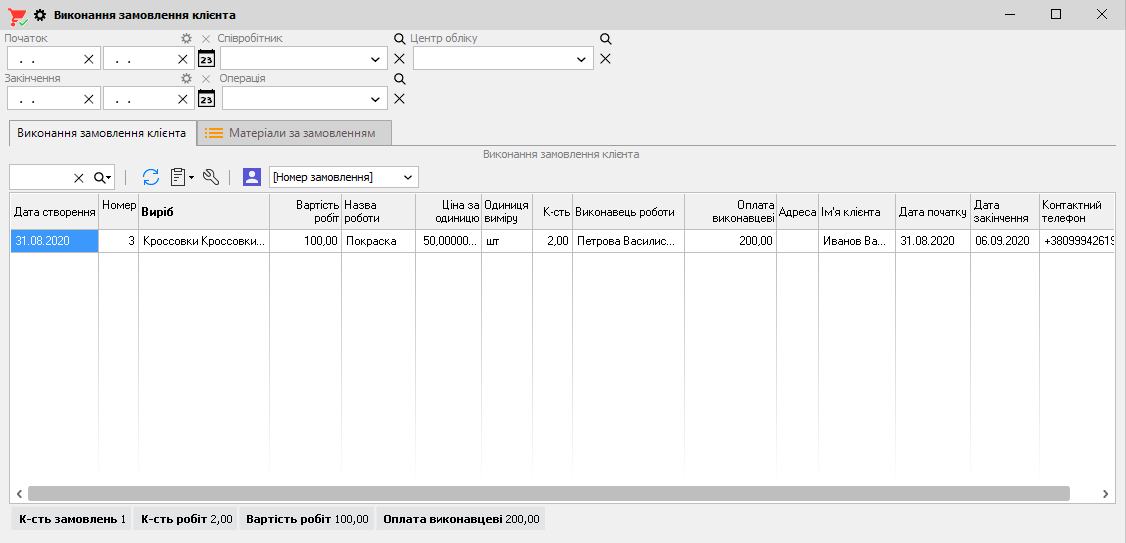The width and height of the screenshot is (1126, 543).
Task: Expand the Операція dropdown
Action: (376, 99)
